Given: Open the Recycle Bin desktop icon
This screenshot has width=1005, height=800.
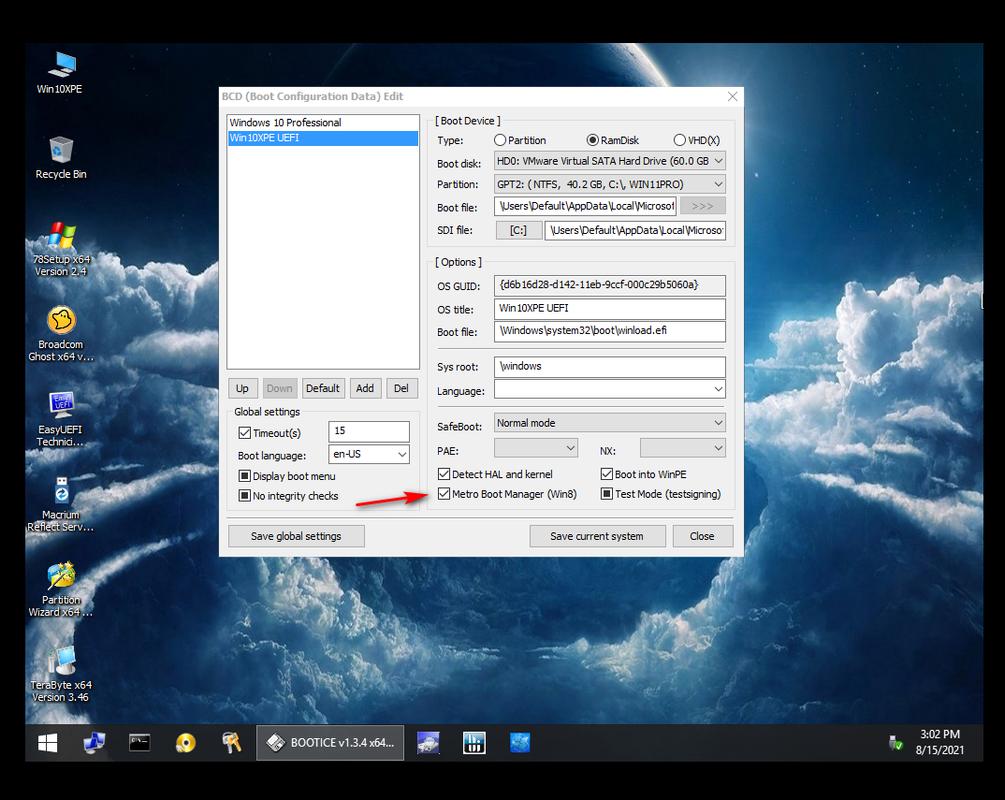Looking at the screenshot, I should pyautogui.click(x=61, y=158).
